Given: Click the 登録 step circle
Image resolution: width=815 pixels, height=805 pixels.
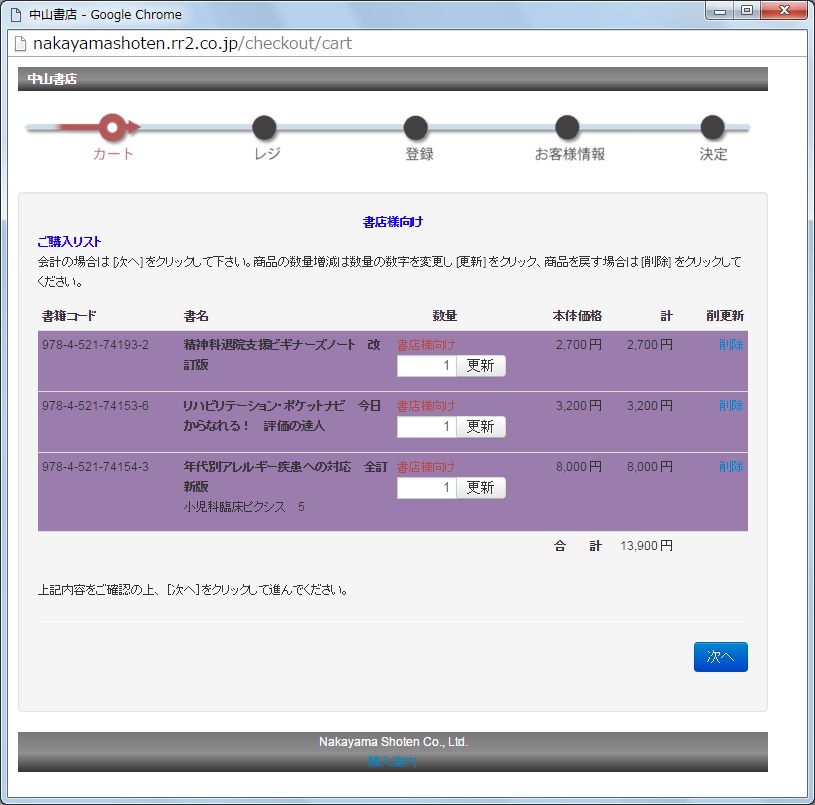Looking at the screenshot, I should 416,128.
